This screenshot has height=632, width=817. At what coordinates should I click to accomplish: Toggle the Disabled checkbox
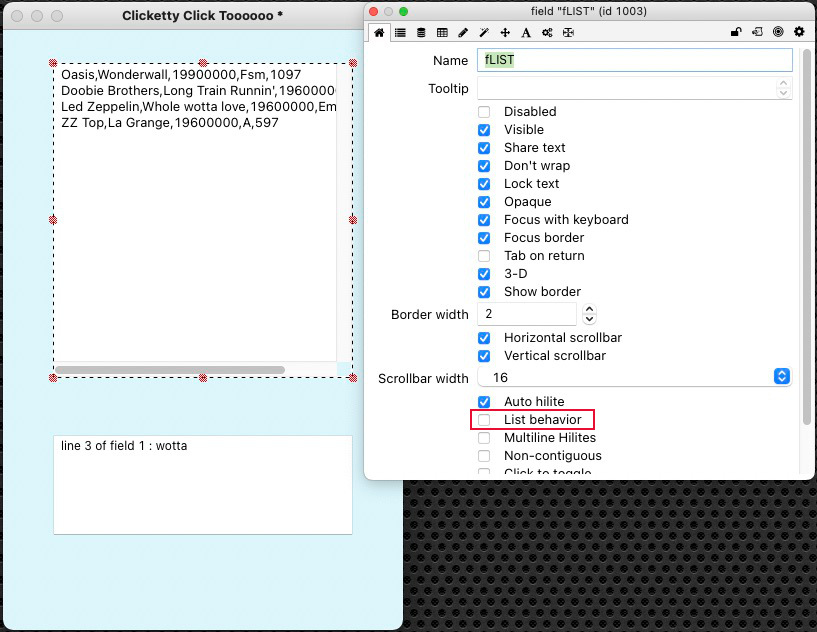484,112
